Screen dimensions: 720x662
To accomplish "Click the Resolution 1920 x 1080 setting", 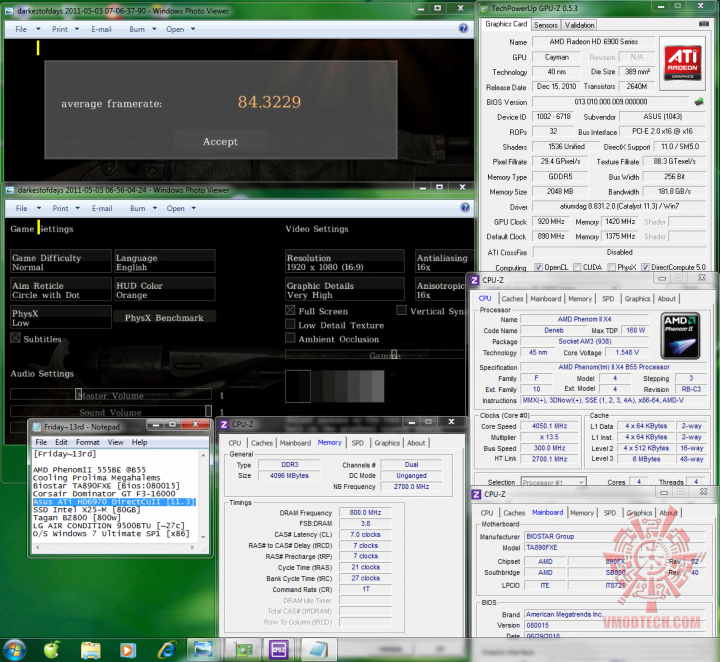I will click(344, 262).
